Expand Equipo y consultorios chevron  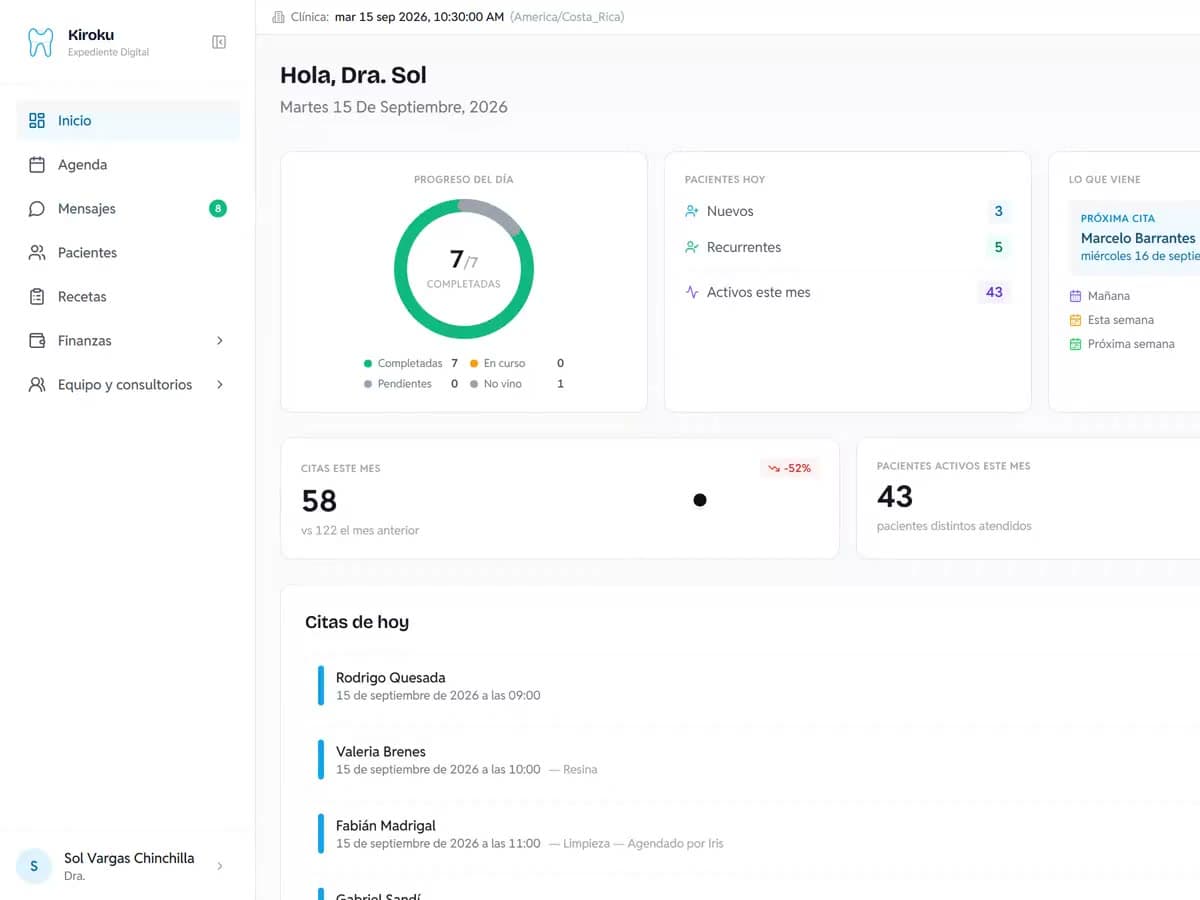point(220,385)
